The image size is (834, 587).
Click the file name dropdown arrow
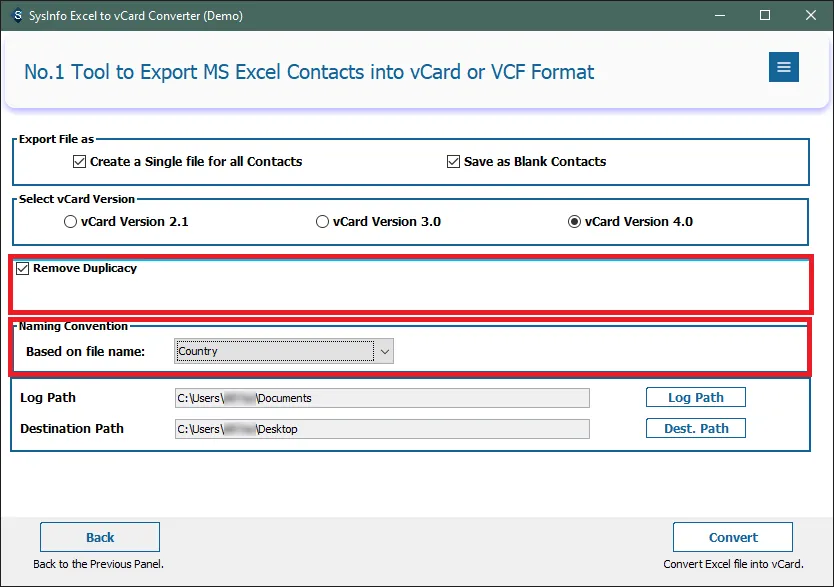(385, 351)
